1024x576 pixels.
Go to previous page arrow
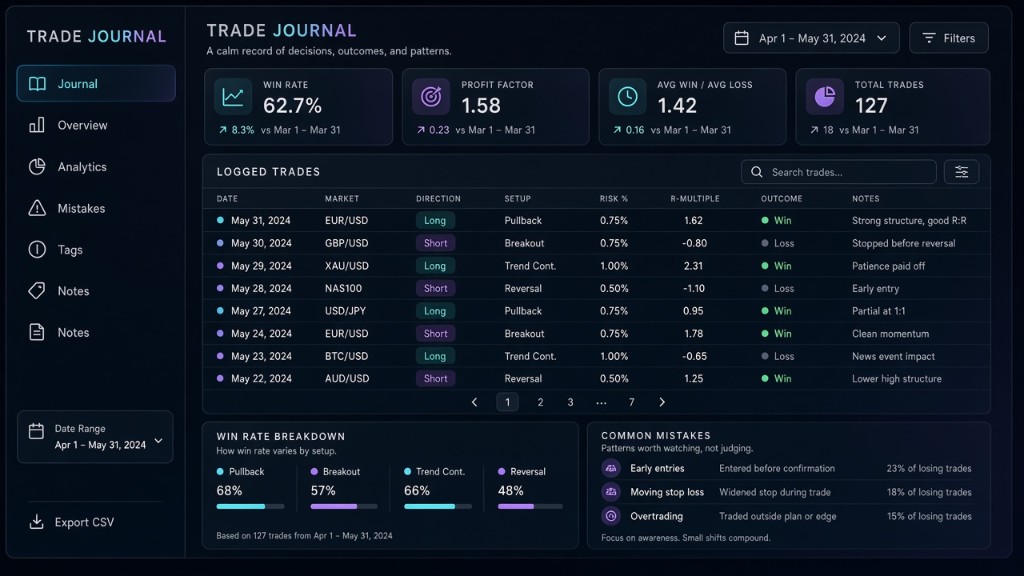(475, 402)
